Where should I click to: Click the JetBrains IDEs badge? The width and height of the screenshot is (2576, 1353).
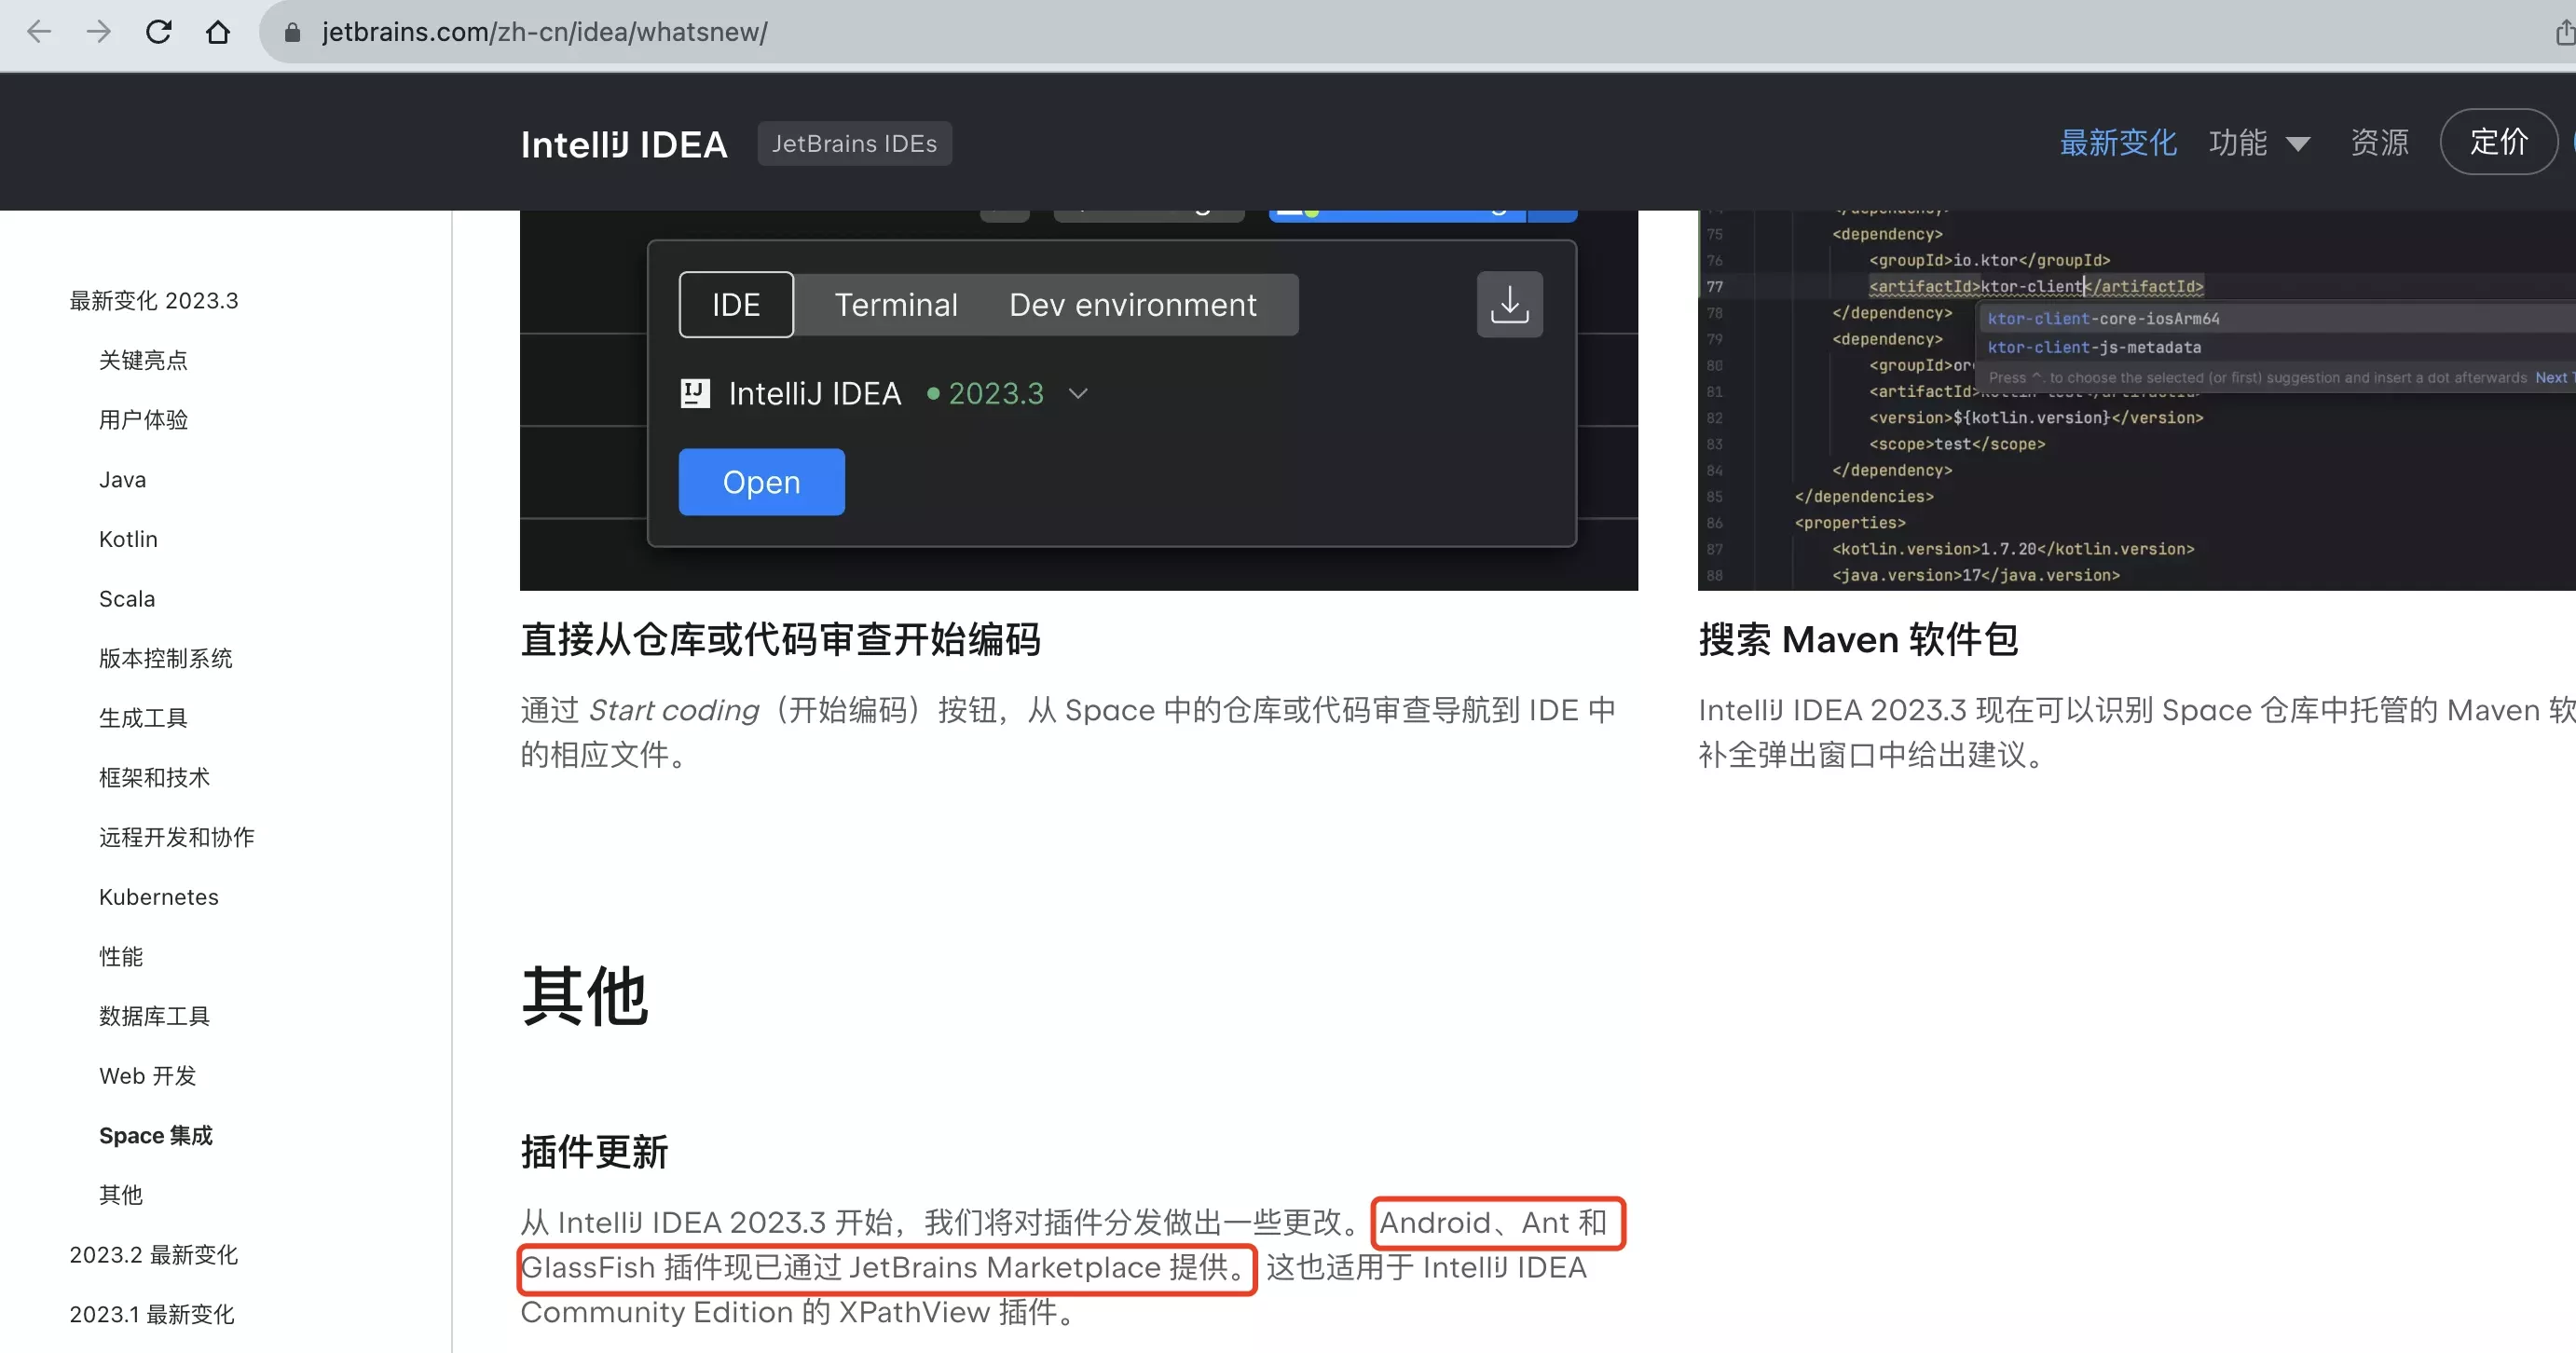[854, 143]
